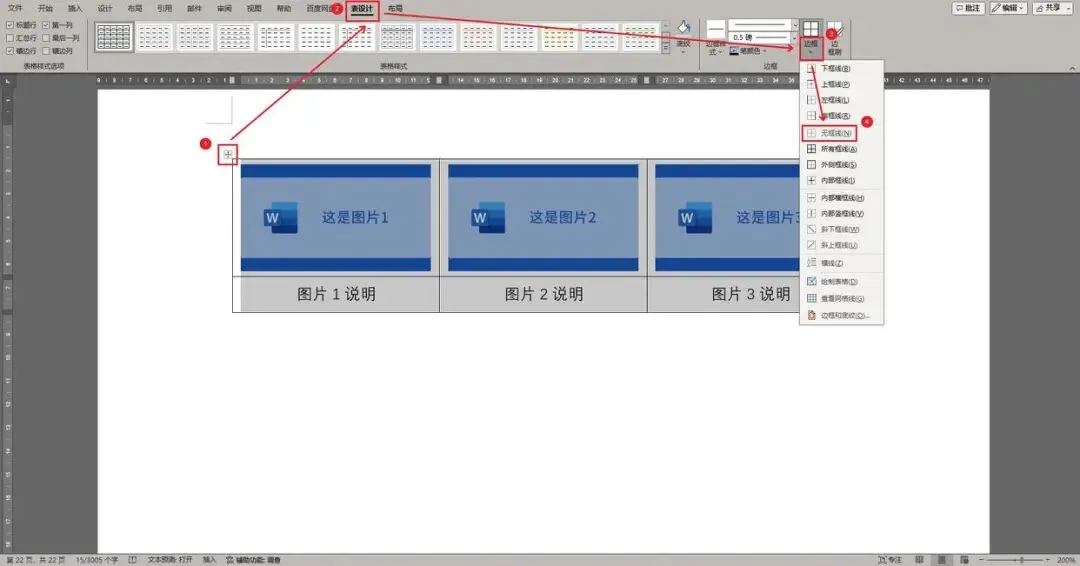Open the 插入 Insert tab

pos(74,8)
